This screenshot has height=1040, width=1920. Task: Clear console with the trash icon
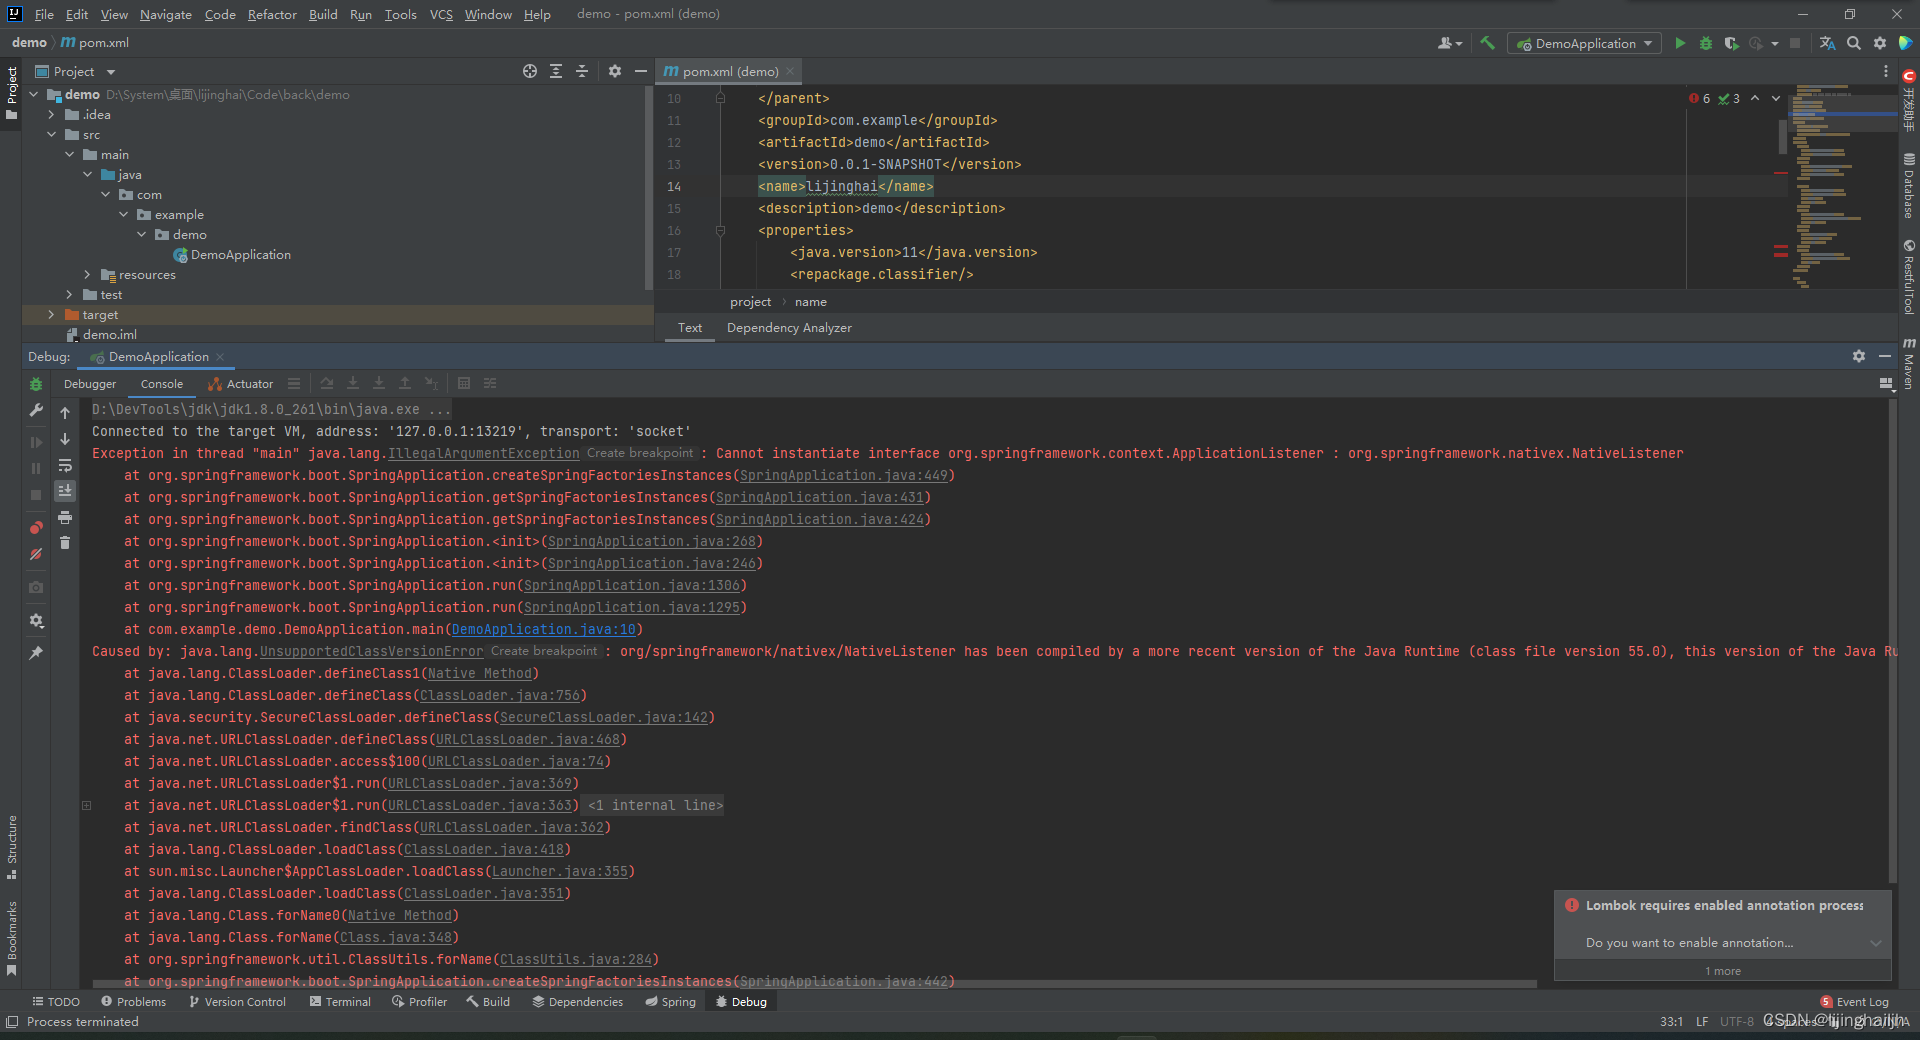point(65,543)
